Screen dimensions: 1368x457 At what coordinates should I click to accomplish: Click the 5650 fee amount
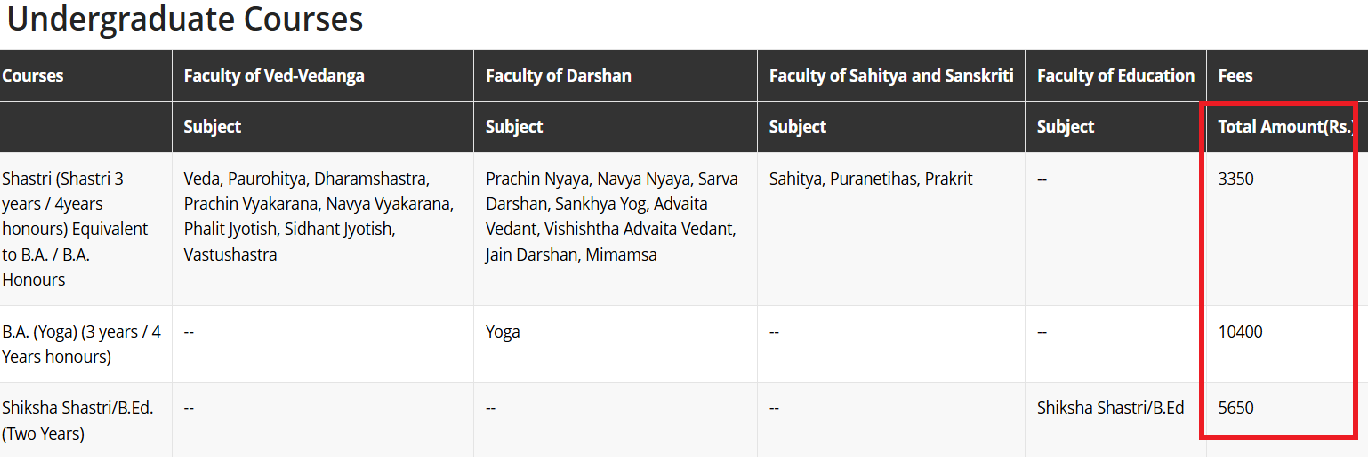[x=1235, y=408]
